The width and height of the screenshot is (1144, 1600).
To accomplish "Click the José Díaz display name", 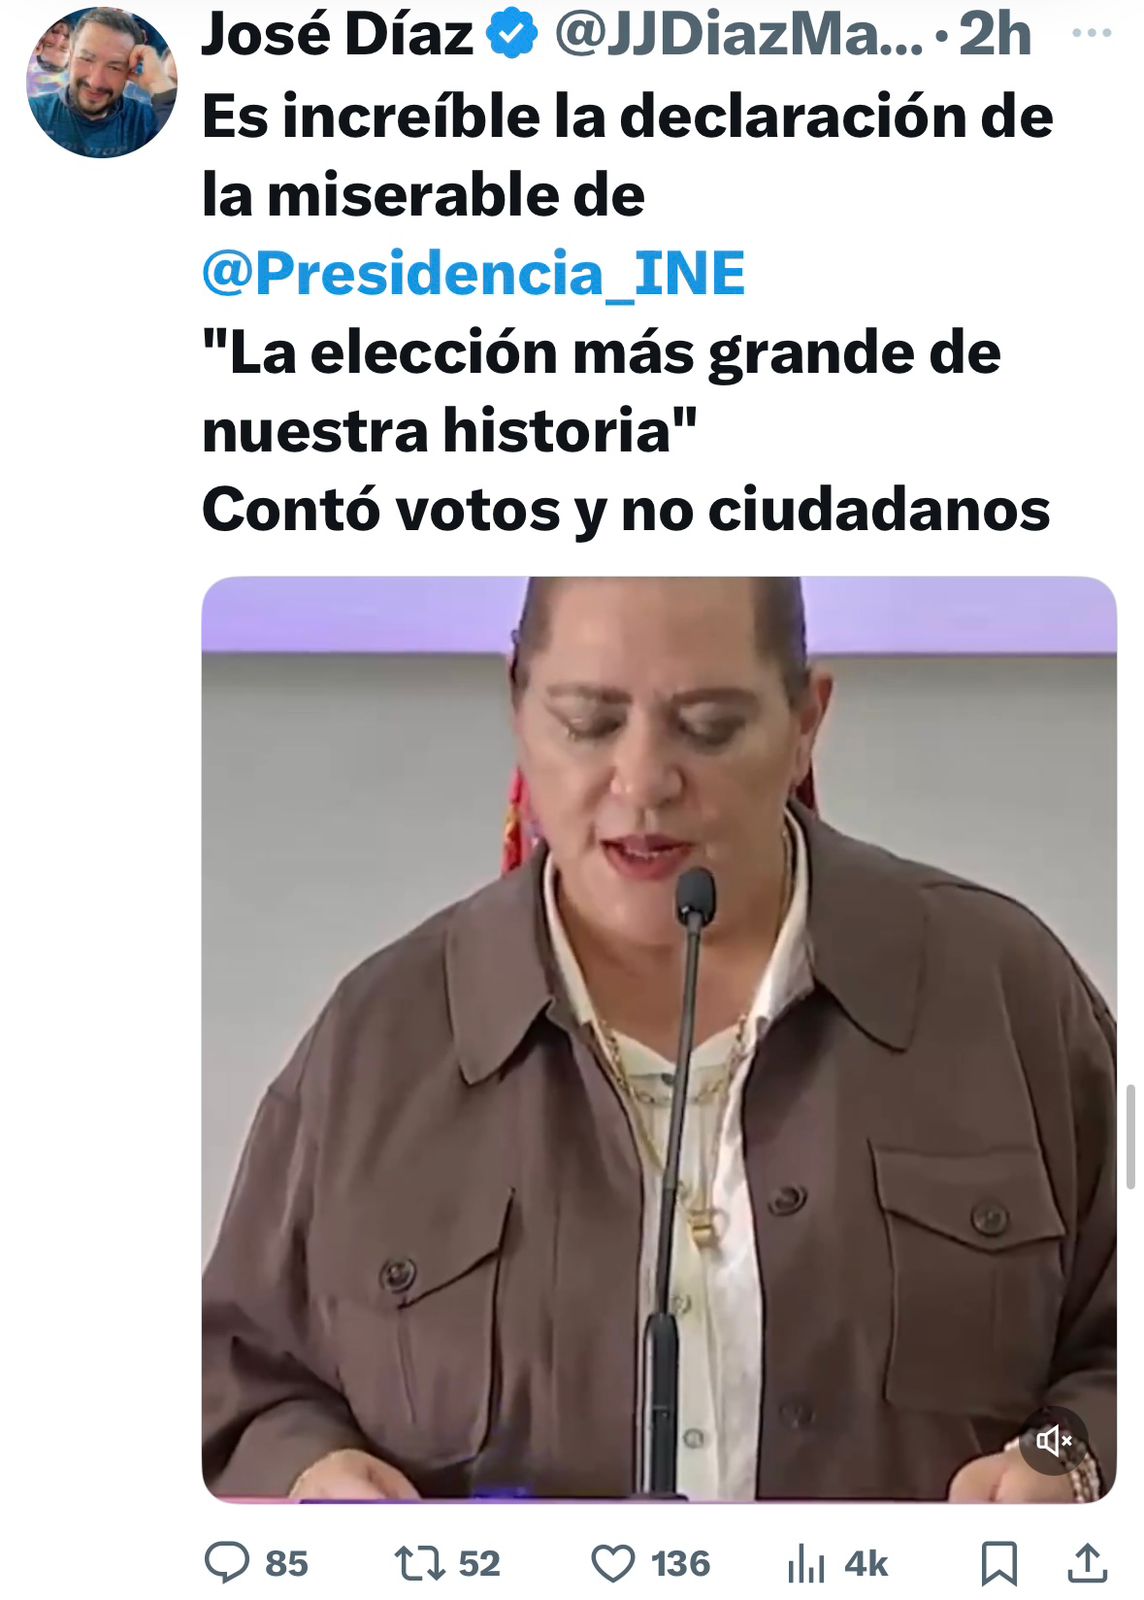I will tap(337, 35).
